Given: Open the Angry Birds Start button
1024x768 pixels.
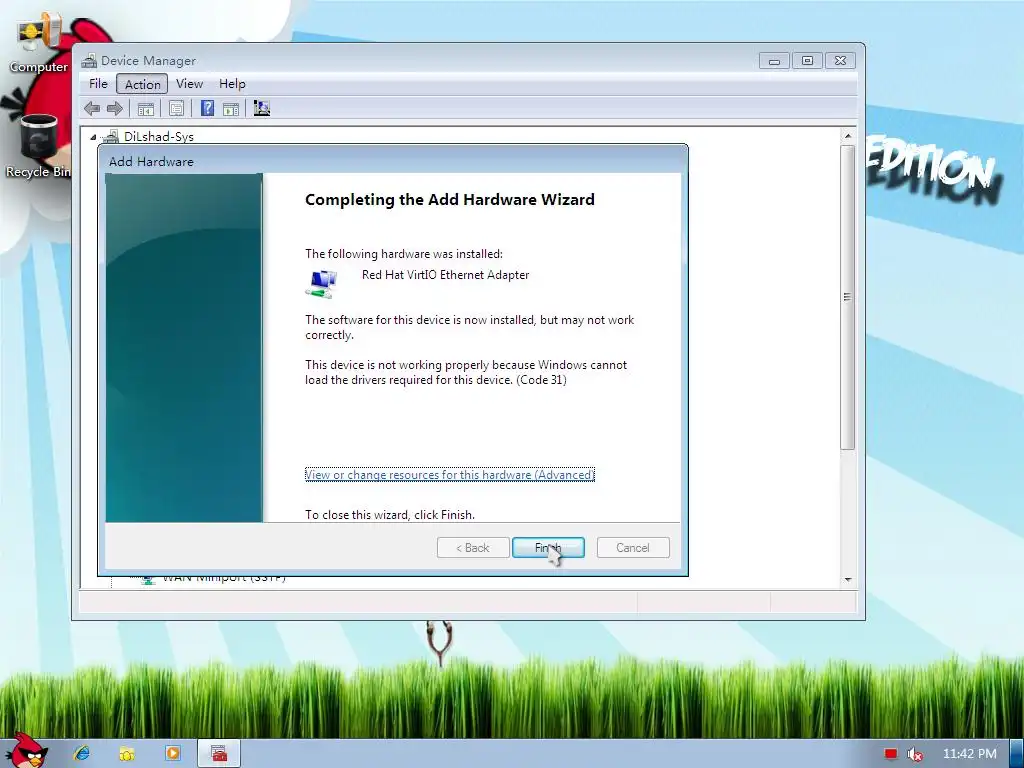Looking at the screenshot, I should [x=27, y=751].
